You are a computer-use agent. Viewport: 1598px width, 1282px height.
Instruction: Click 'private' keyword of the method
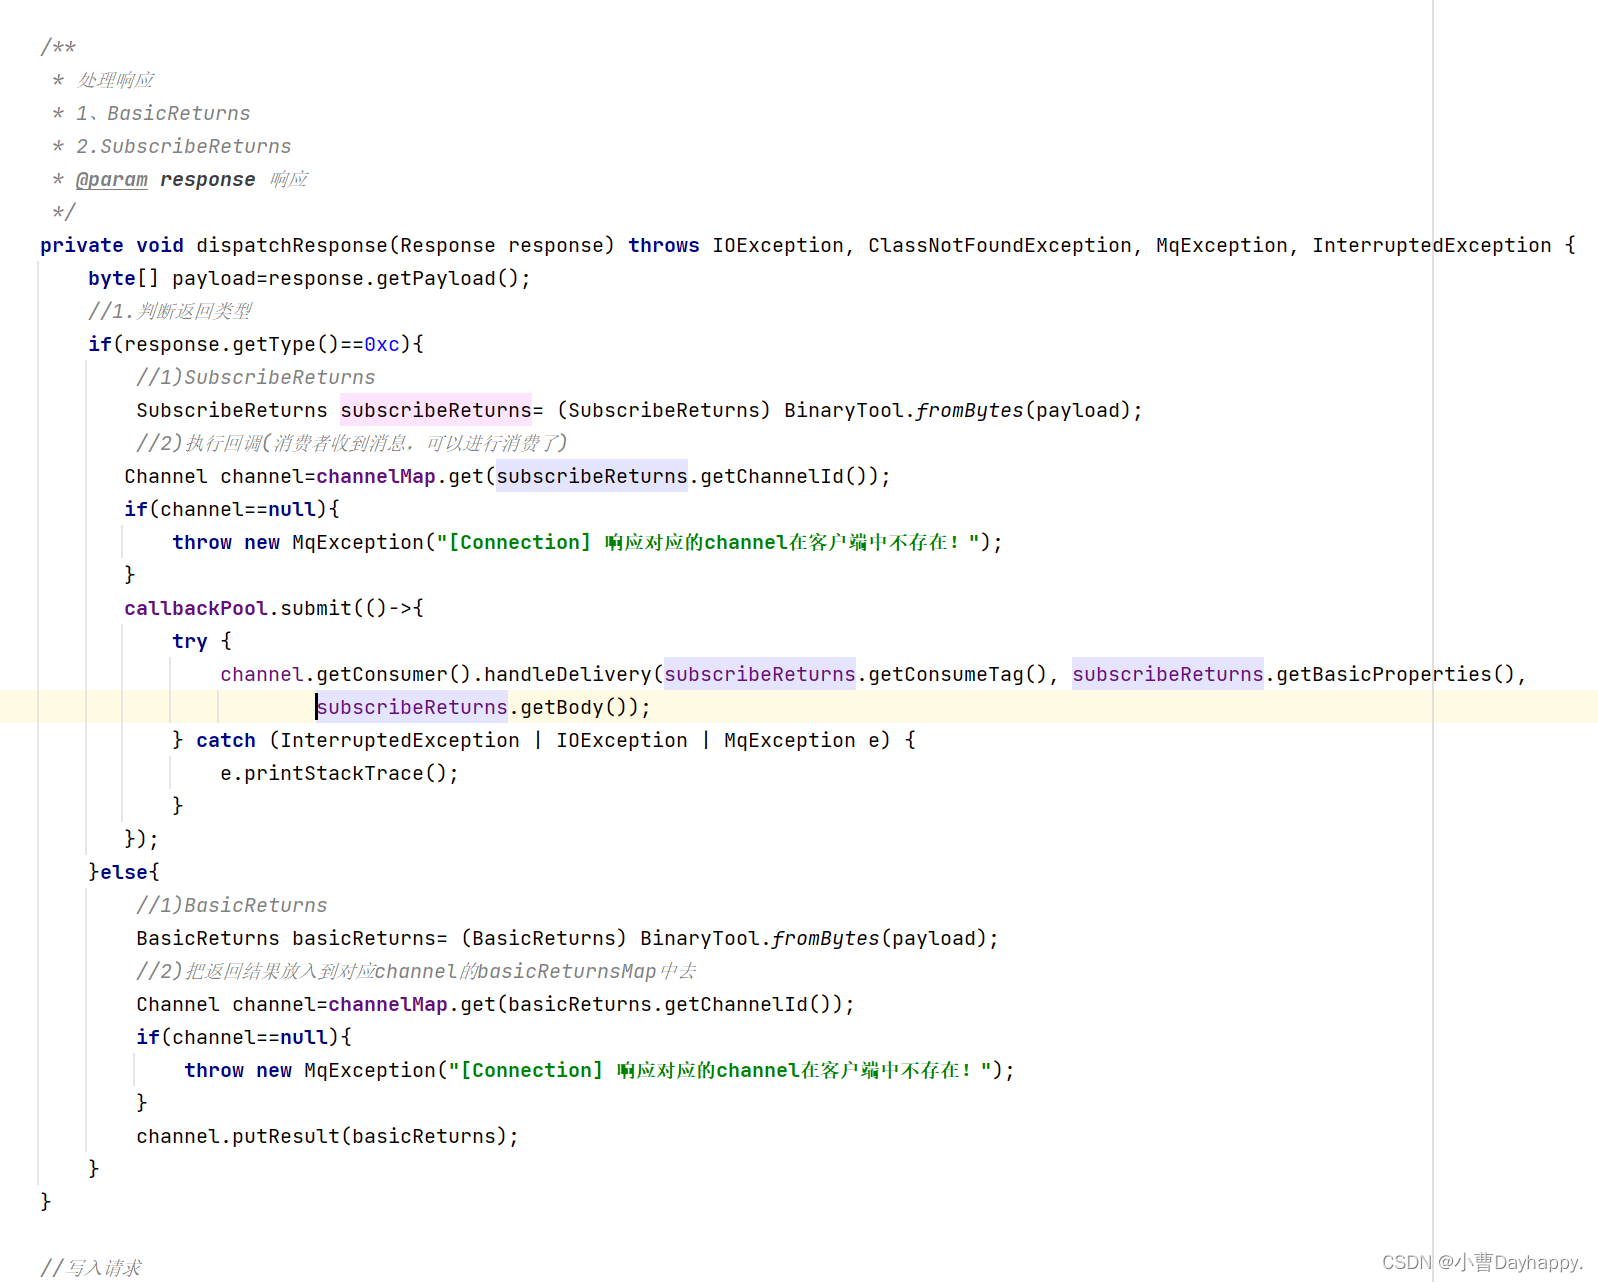(82, 245)
